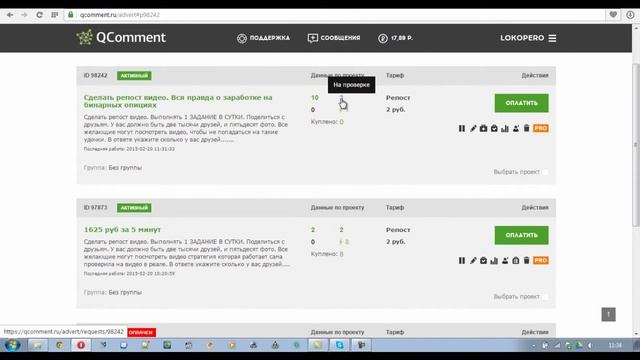Click the taskbar clock

pyautogui.click(x=615, y=345)
